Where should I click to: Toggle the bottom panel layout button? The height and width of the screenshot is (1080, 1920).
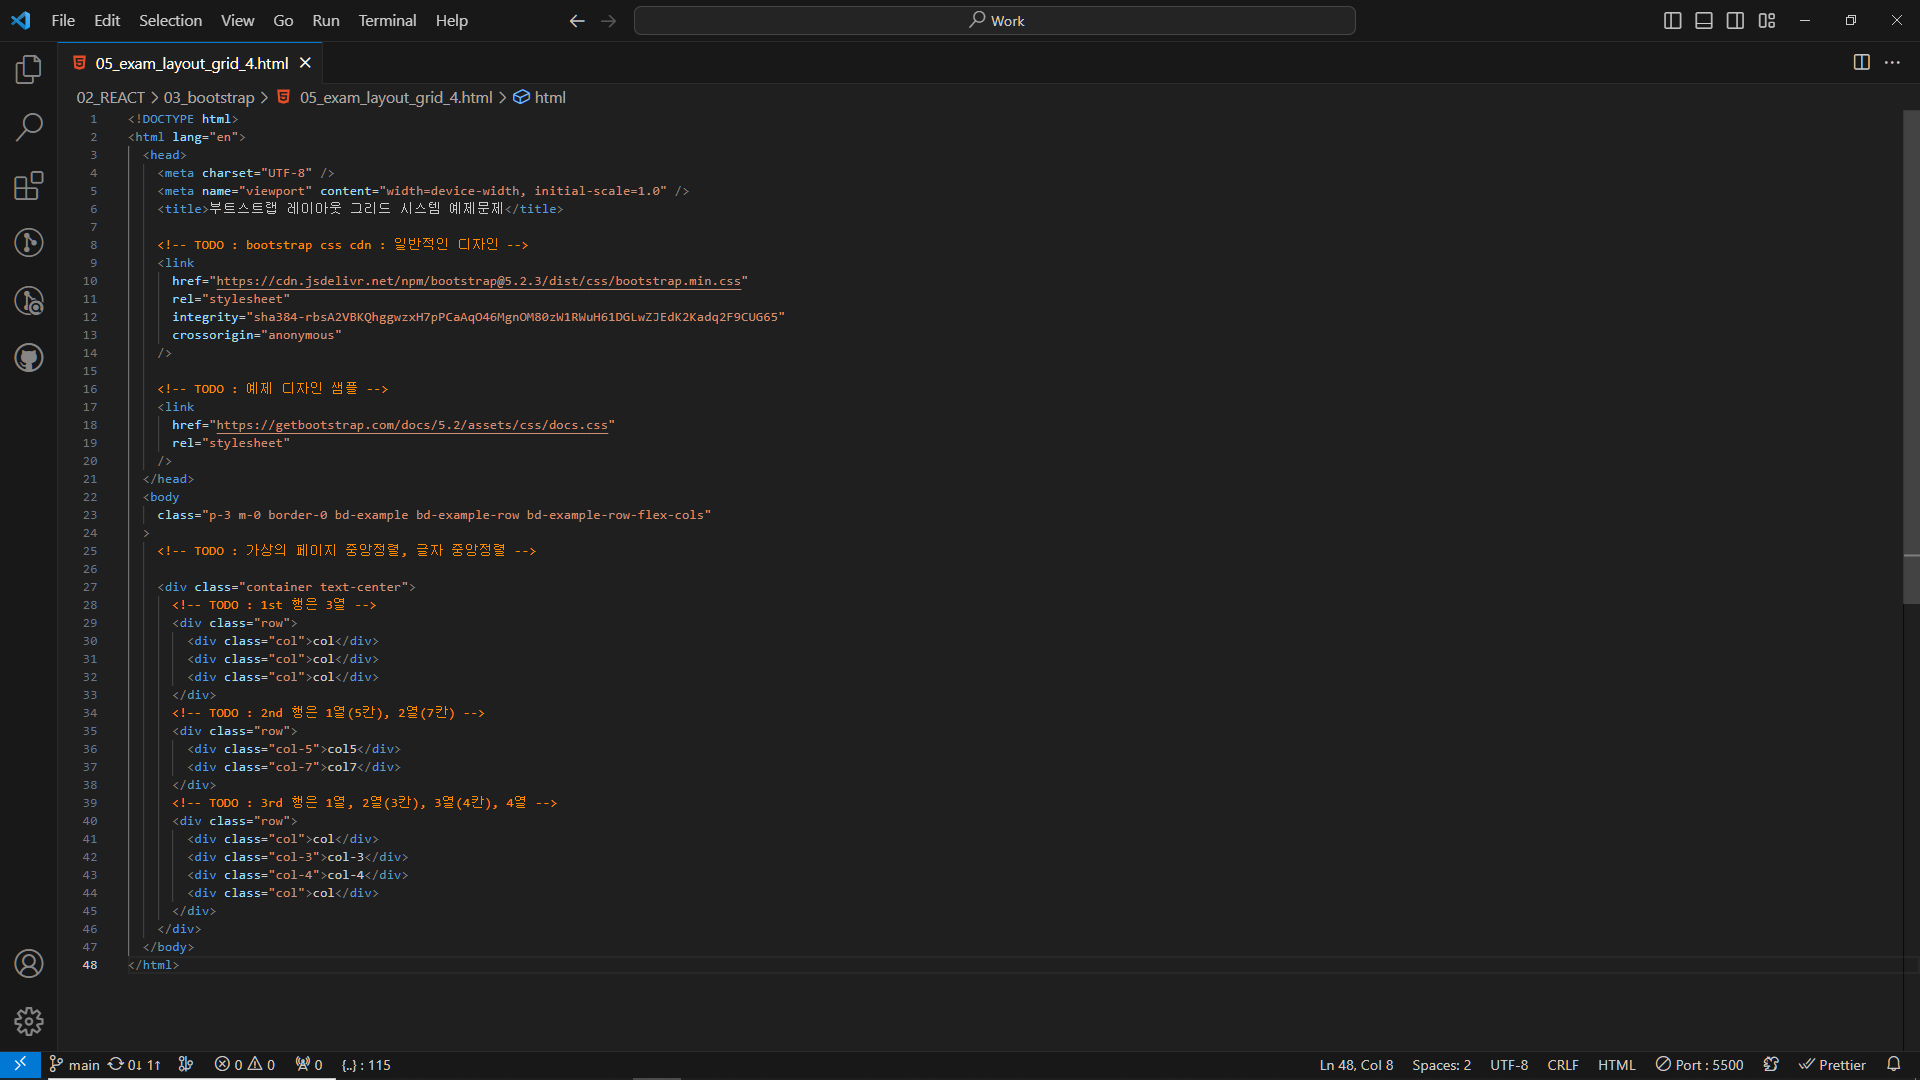[1704, 20]
